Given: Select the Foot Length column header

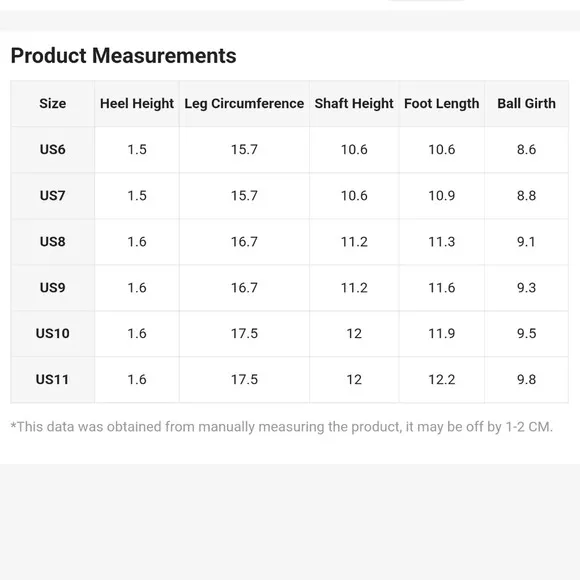Looking at the screenshot, I should 442,104.
